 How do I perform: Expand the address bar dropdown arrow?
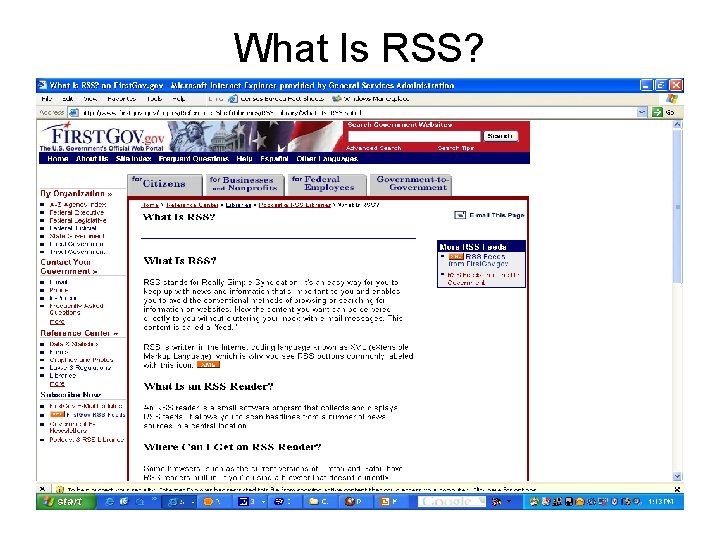[x=642, y=112]
